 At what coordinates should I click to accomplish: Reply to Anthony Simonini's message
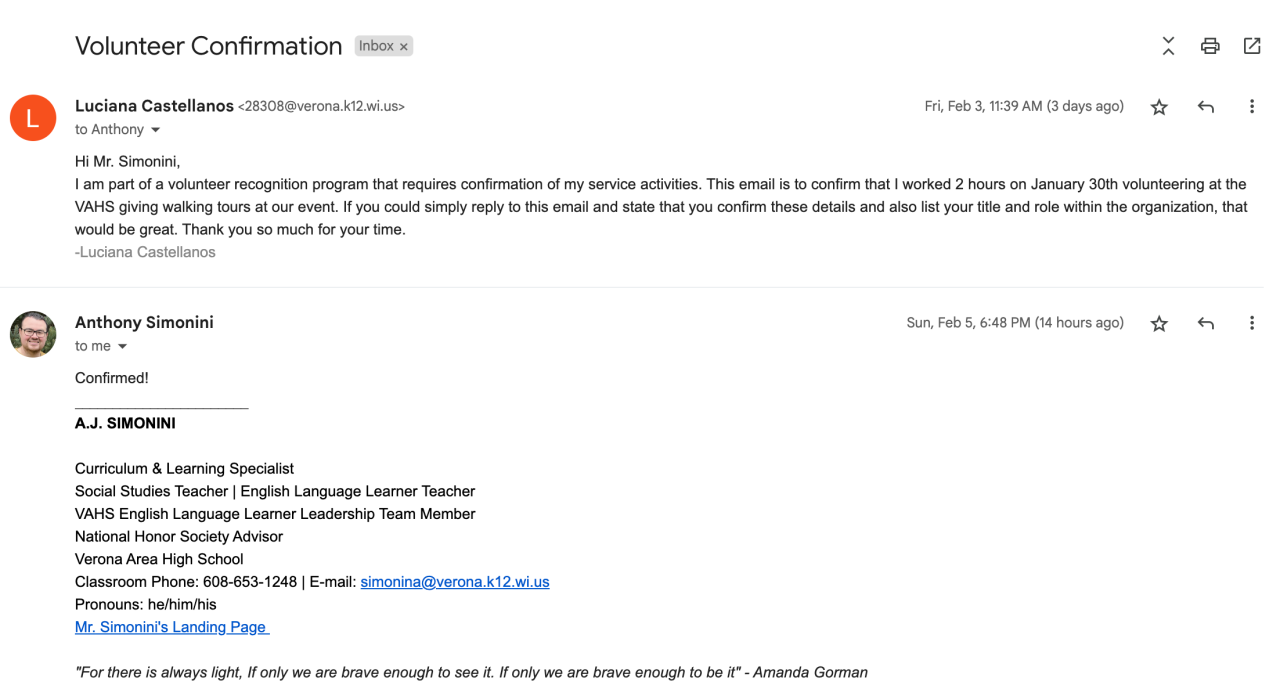(1206, 324)
